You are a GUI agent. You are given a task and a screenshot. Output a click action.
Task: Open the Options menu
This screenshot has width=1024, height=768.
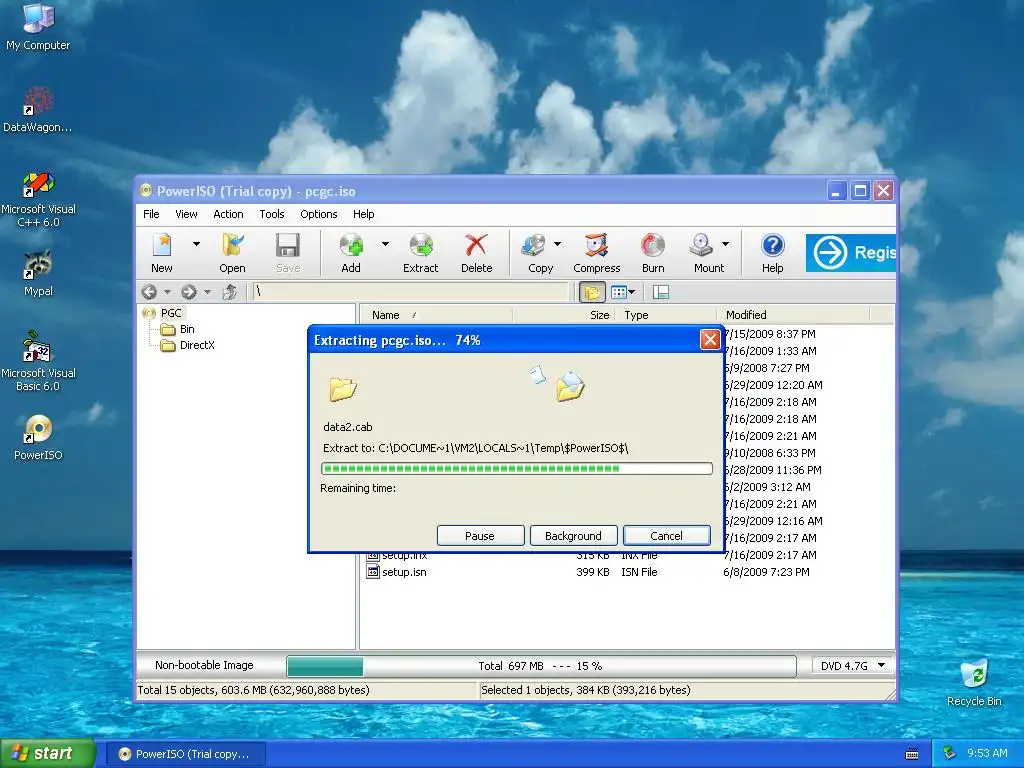click(x=319, y=214)
